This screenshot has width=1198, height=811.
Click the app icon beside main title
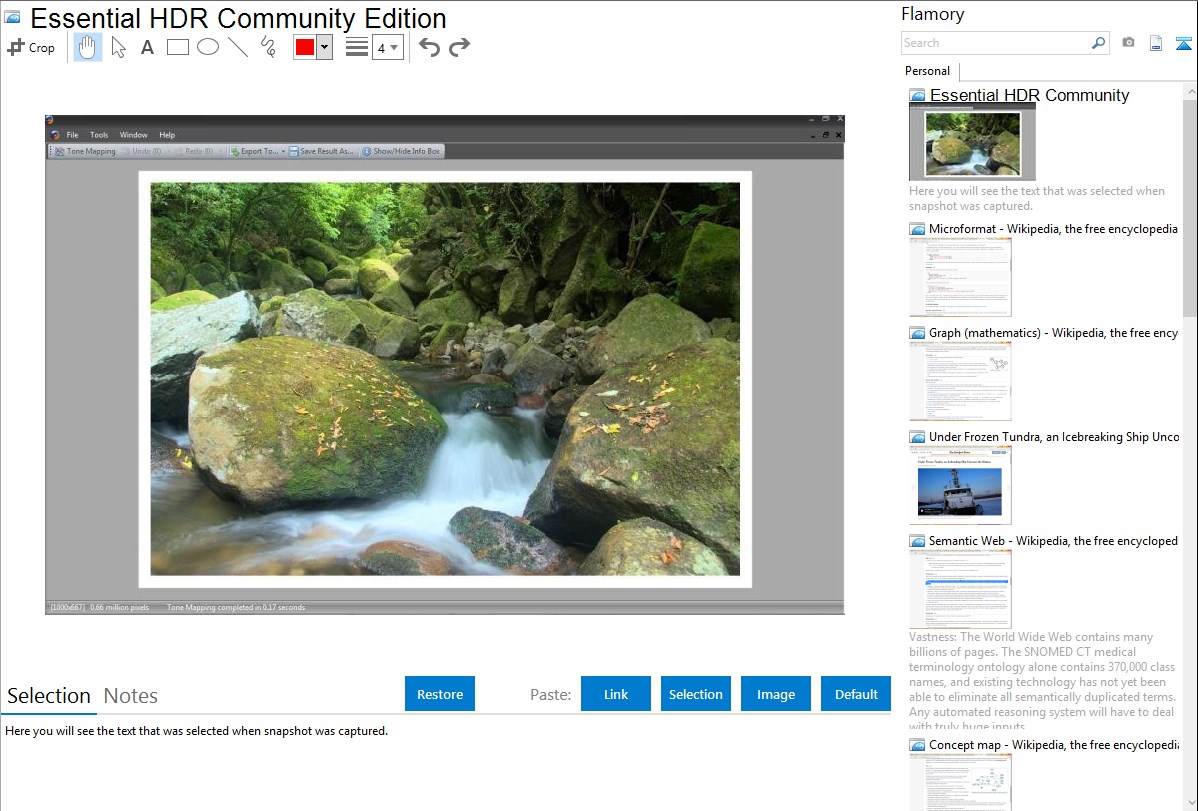(13, 18)
